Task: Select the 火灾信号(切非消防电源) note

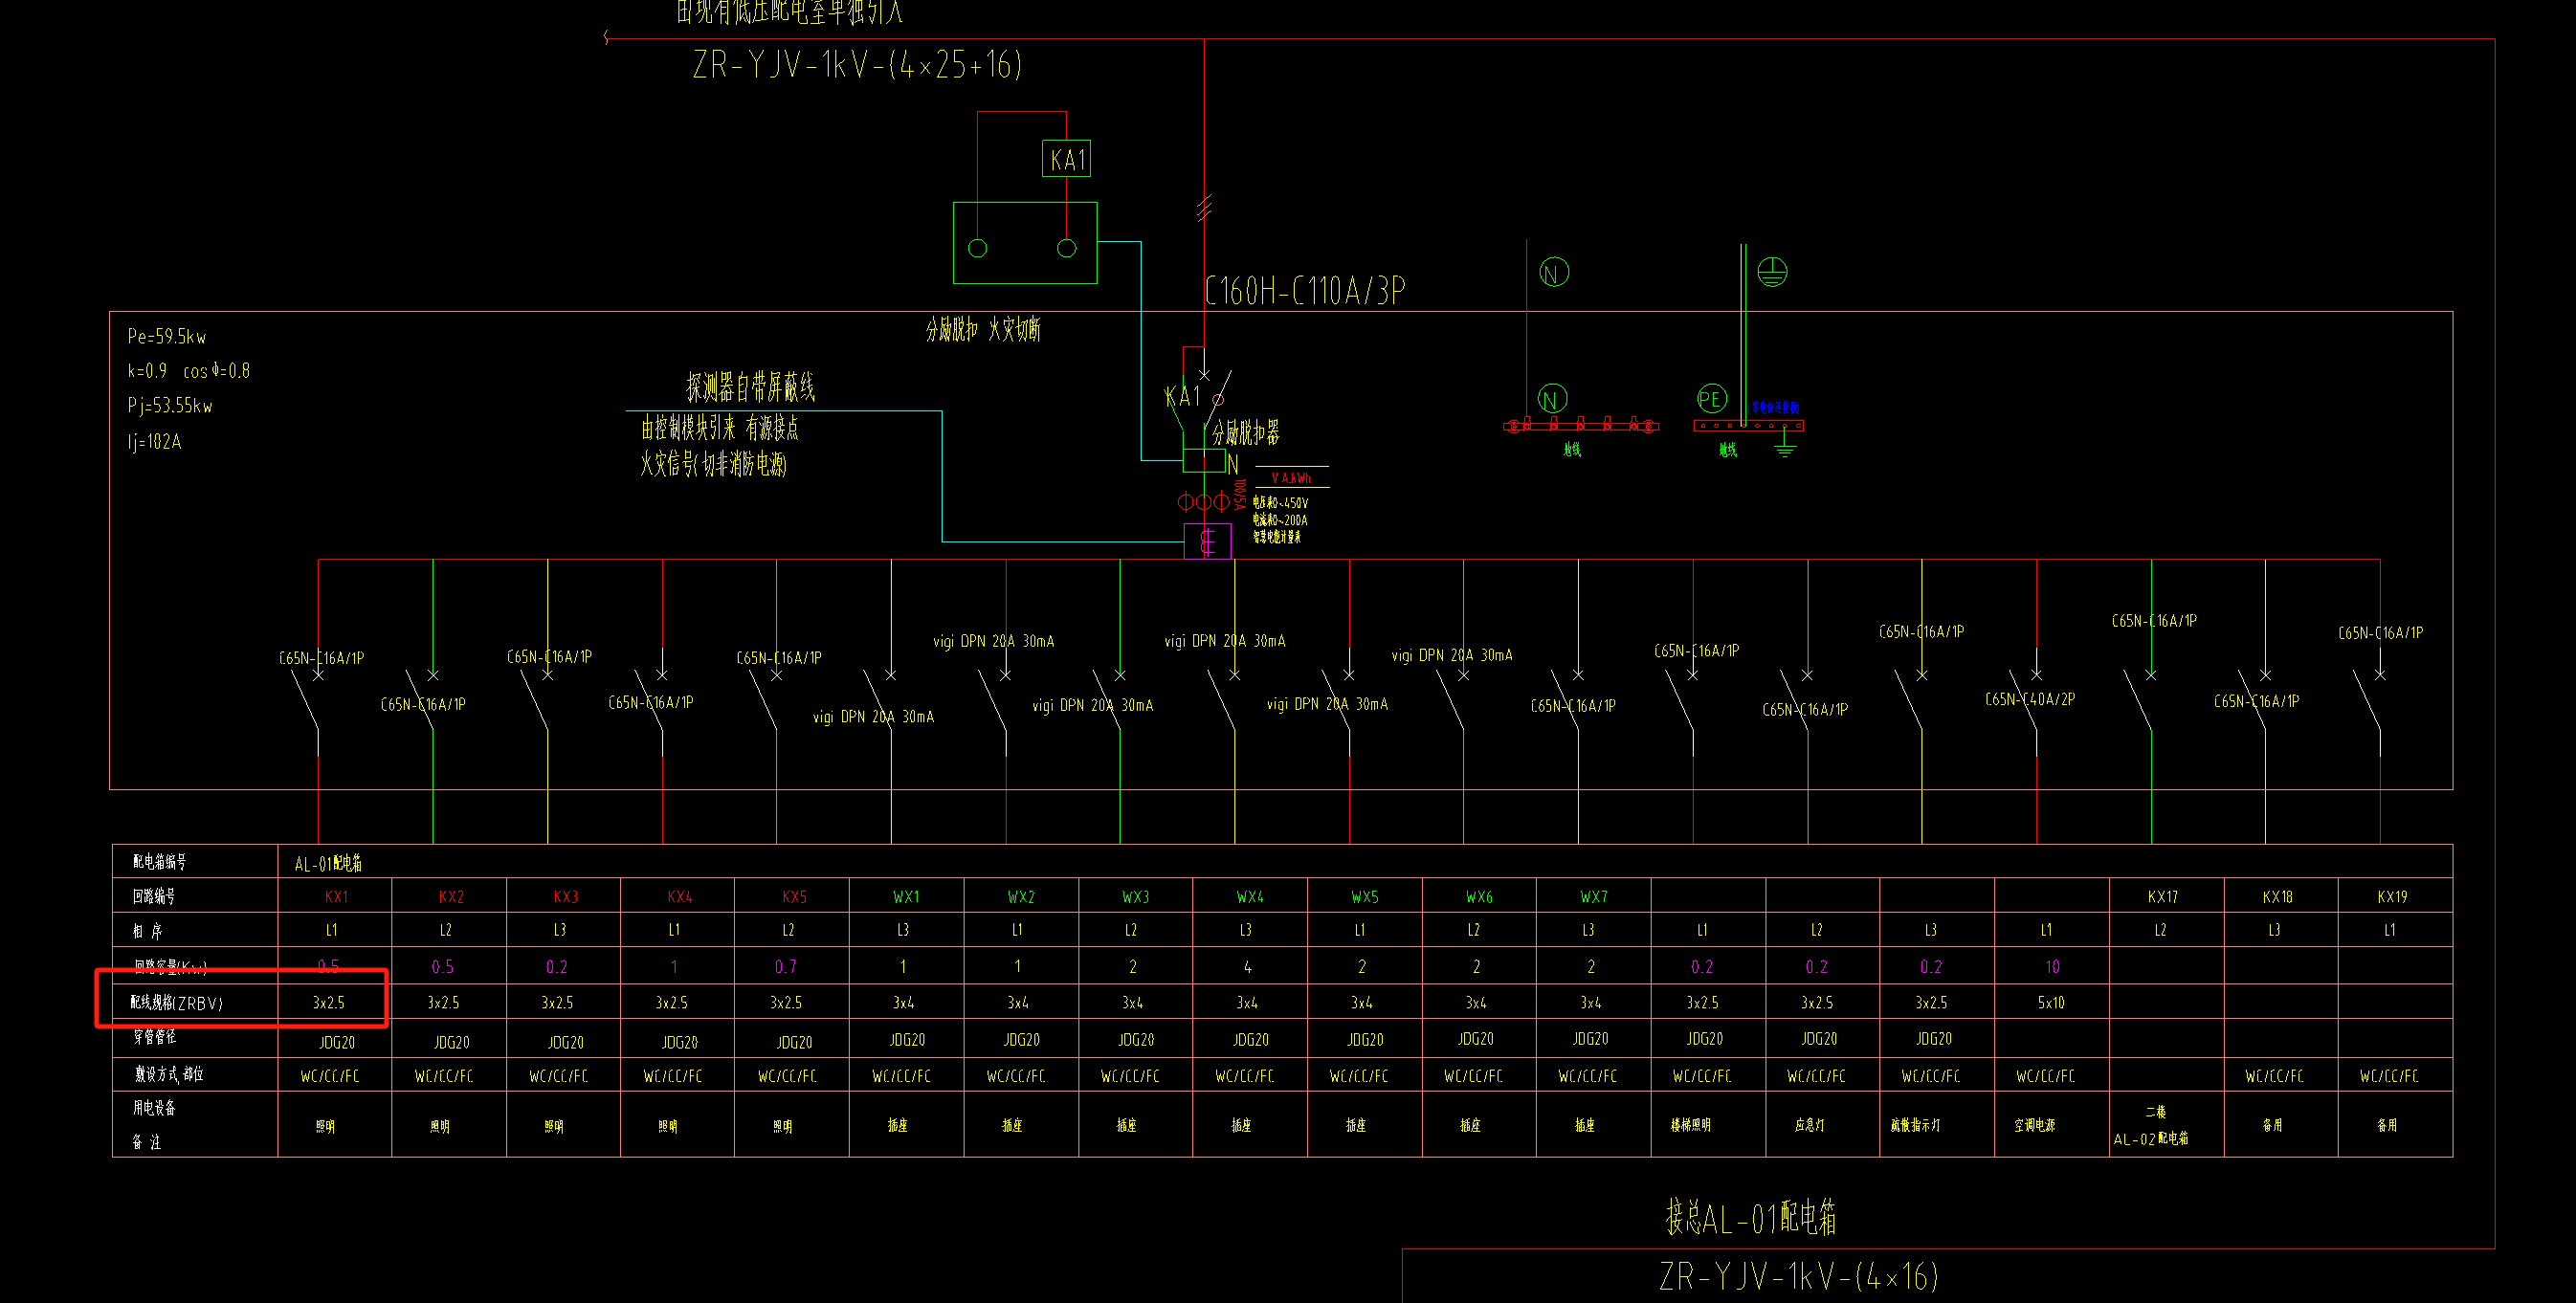Action: (714, 463)
